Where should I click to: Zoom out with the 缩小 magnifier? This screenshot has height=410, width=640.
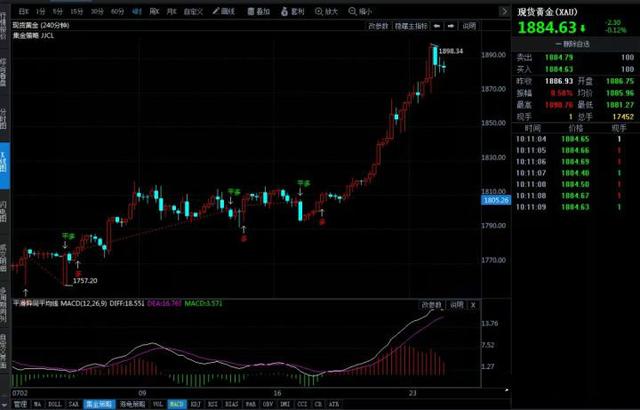click(360, 11)
